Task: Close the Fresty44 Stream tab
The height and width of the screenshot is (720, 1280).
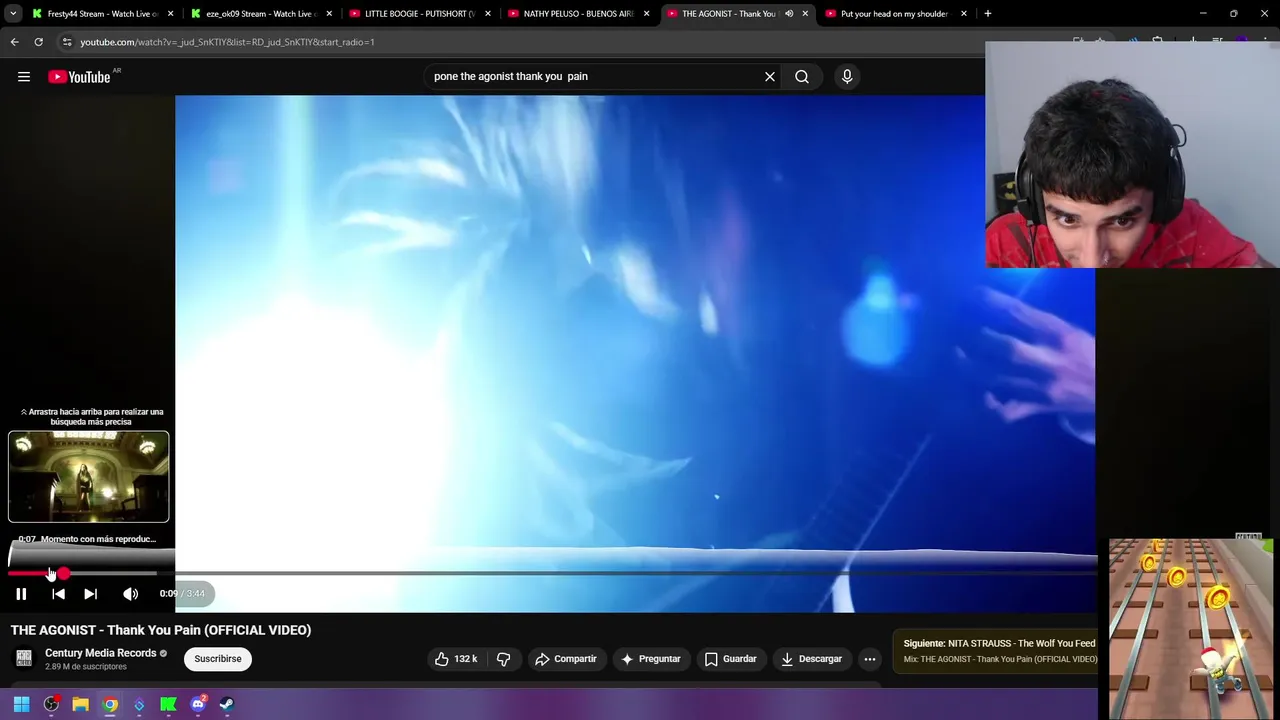Action: tap(171, 14)
